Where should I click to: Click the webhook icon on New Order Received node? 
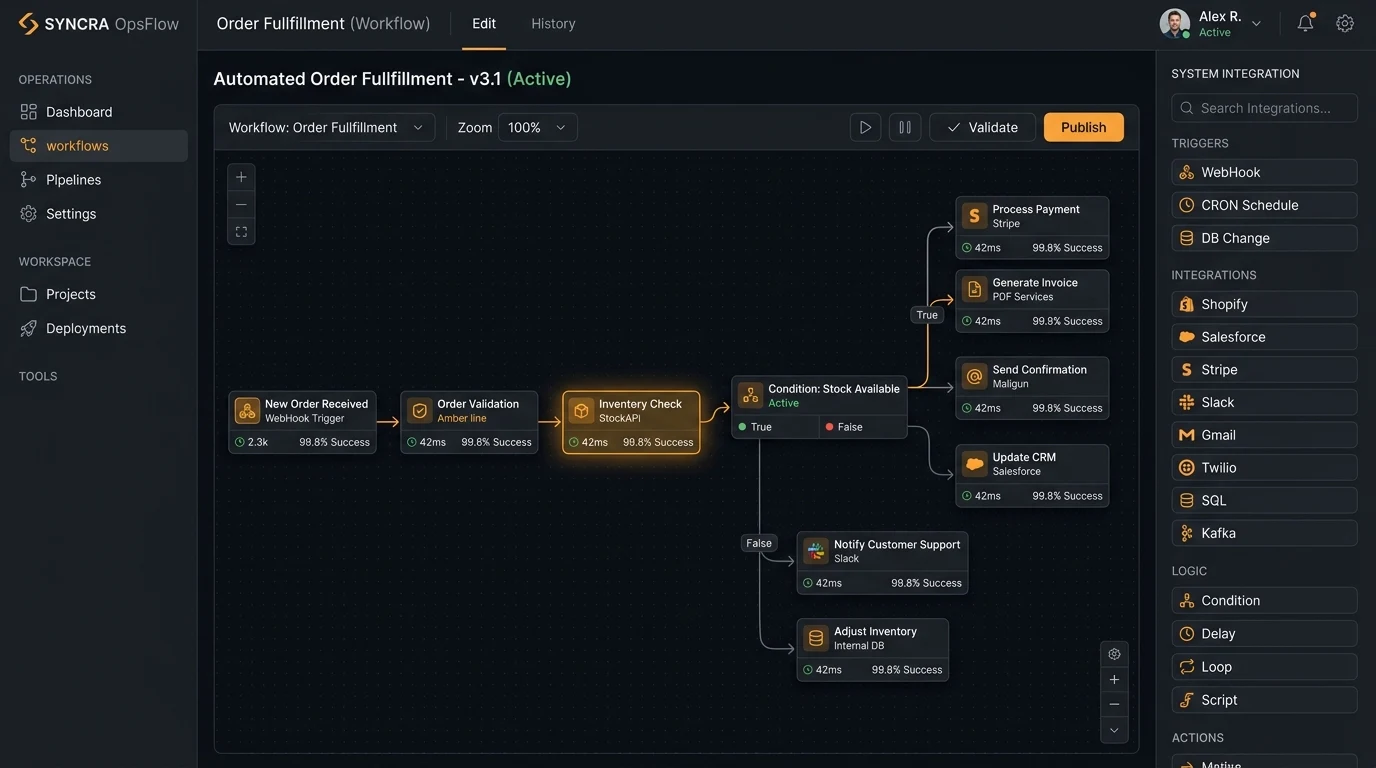click(x=247, y=411)
